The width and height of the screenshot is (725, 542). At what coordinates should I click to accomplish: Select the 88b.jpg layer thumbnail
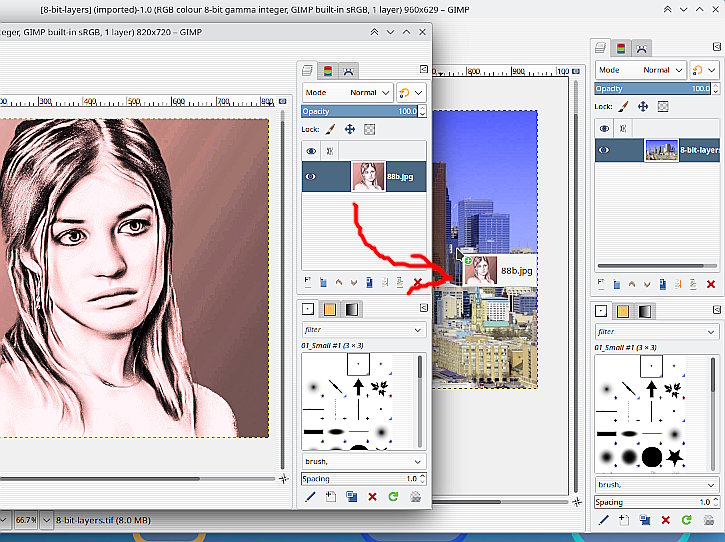[x=368, y=176]
